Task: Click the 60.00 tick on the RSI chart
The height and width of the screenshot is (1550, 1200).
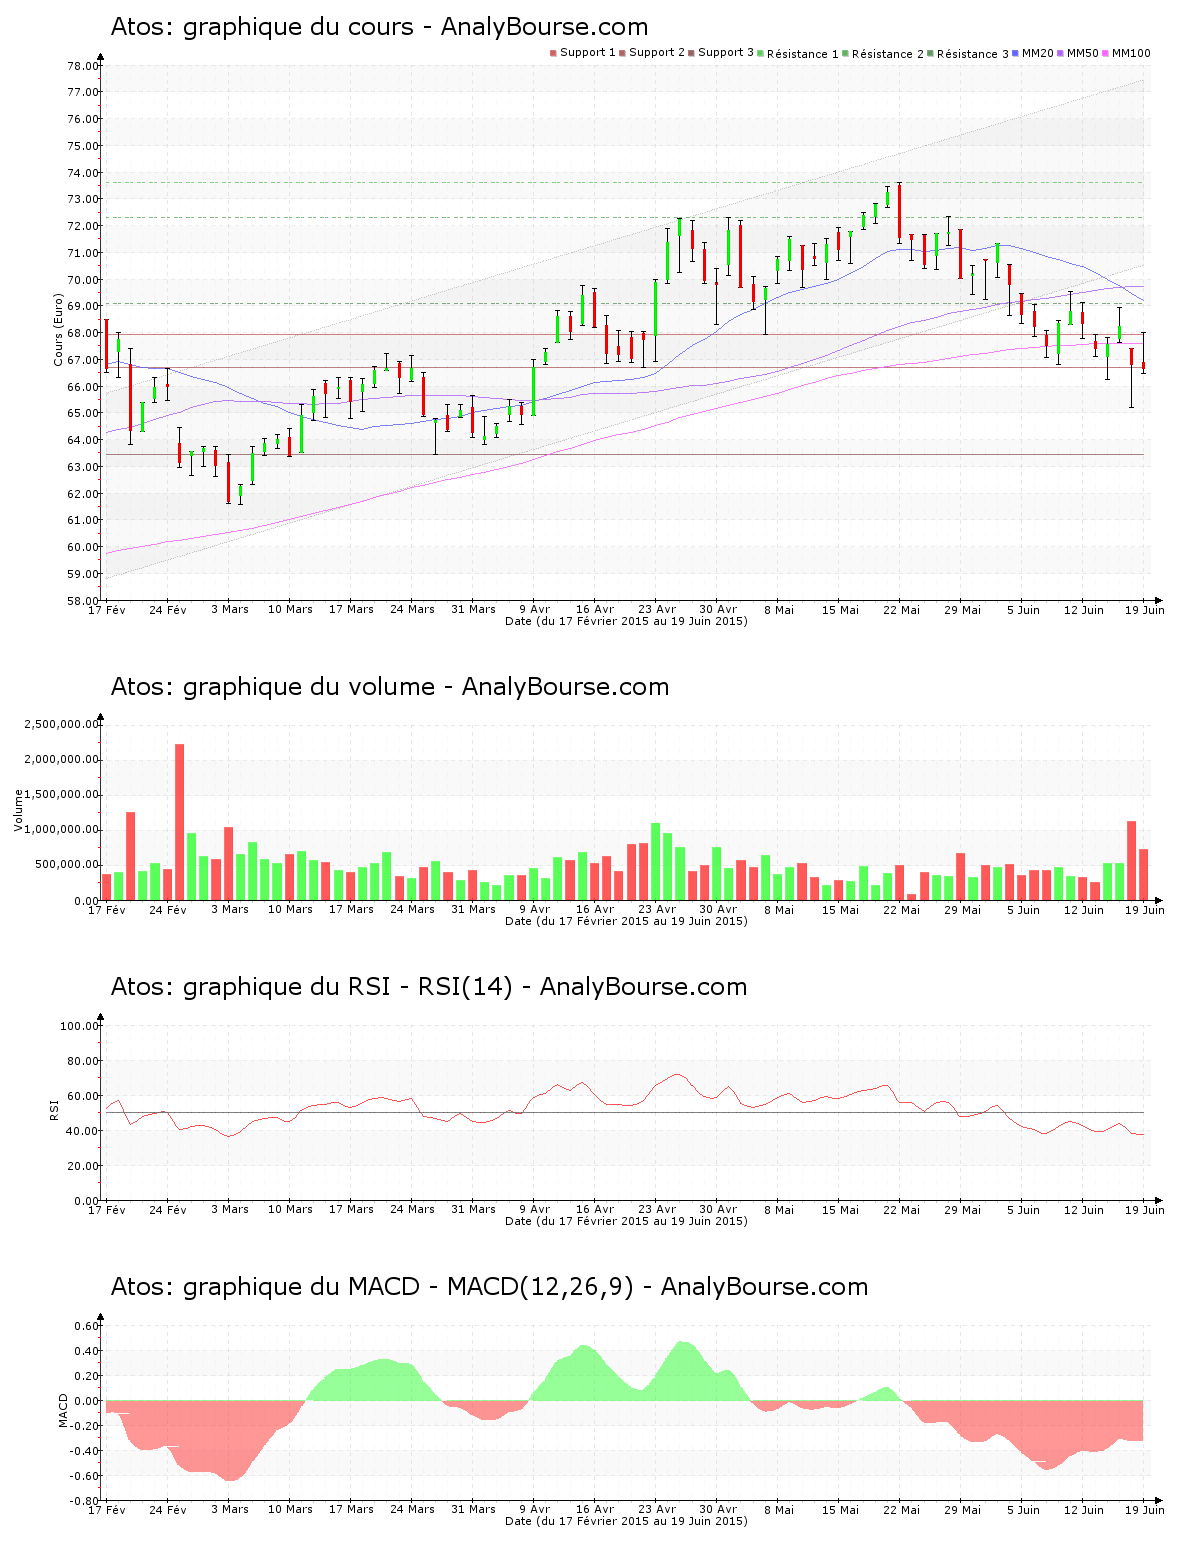Action: (x=83, y=1096)
